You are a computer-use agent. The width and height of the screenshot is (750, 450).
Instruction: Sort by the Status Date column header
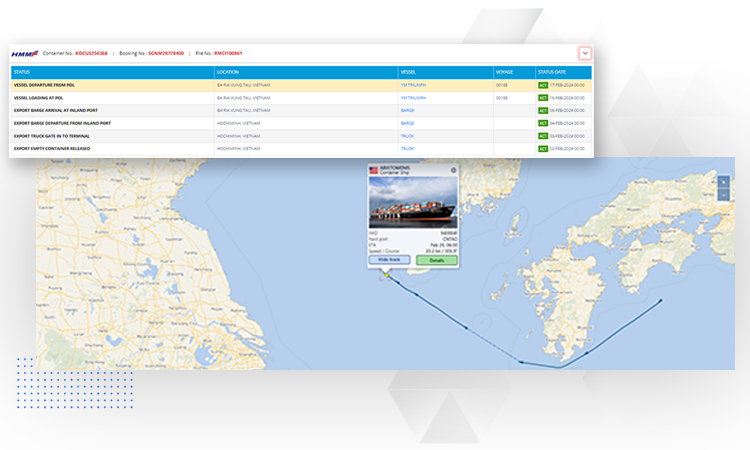coord(552,72)
